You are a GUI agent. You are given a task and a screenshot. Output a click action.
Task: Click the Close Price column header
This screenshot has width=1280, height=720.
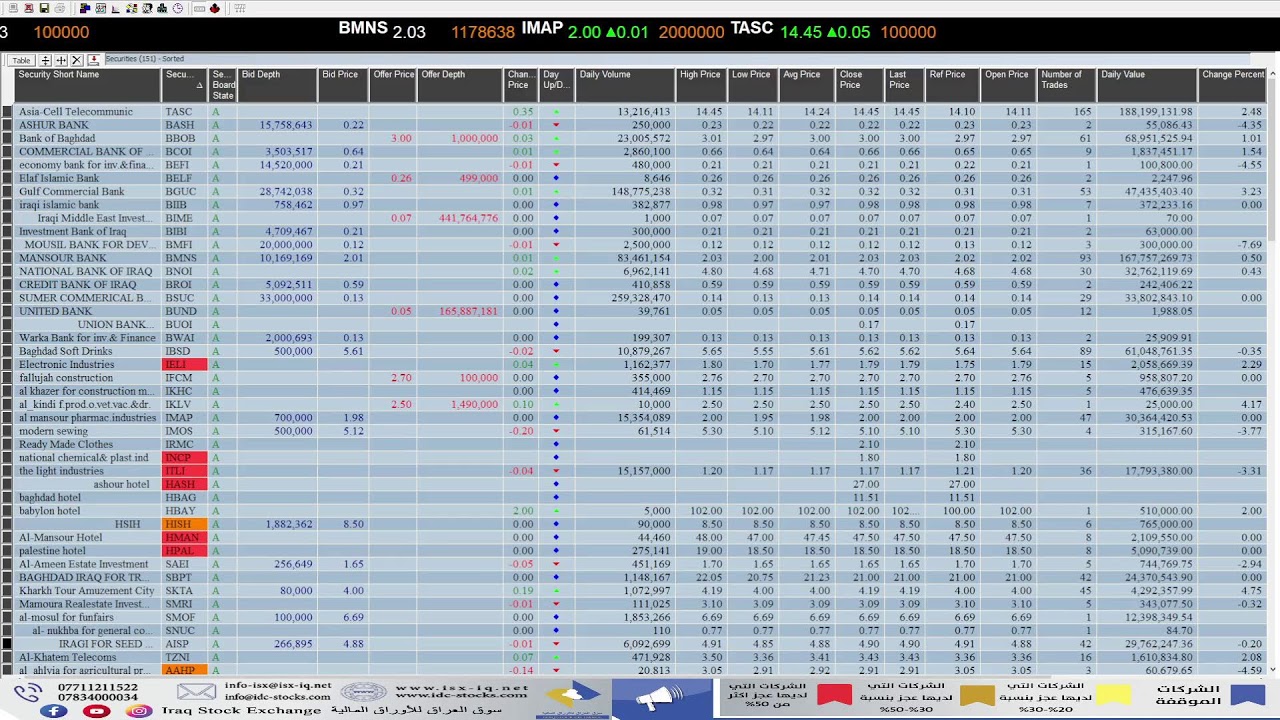pyautogui.click(x=861, y=84)
